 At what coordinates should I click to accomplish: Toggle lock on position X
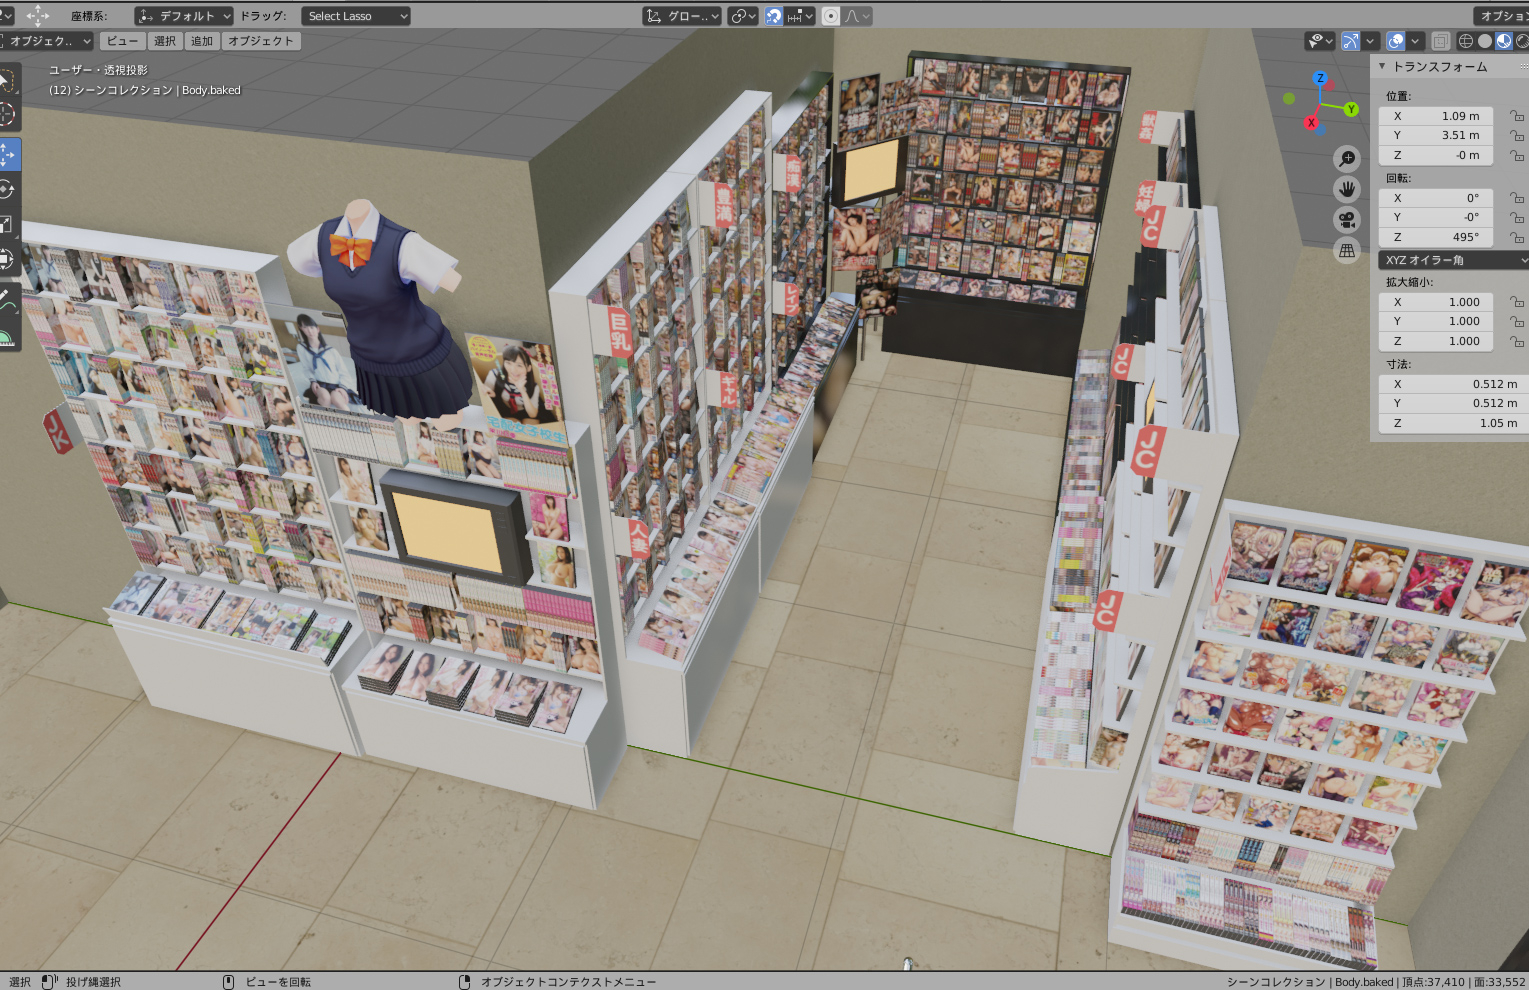pos(1516,116)
